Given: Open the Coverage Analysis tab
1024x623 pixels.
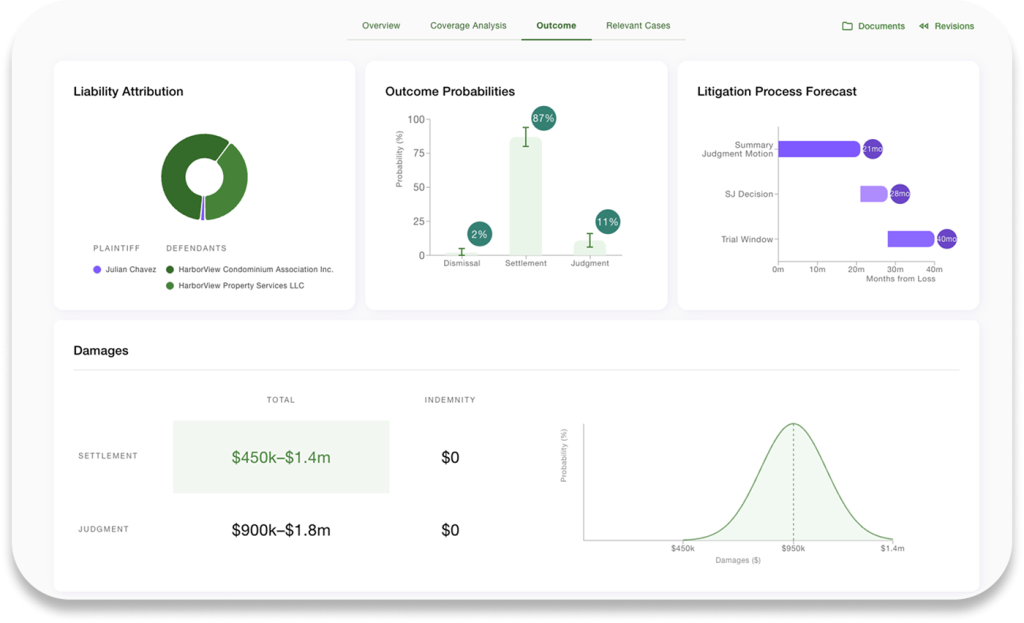Looking at the screenshot, I should [468, 25].
